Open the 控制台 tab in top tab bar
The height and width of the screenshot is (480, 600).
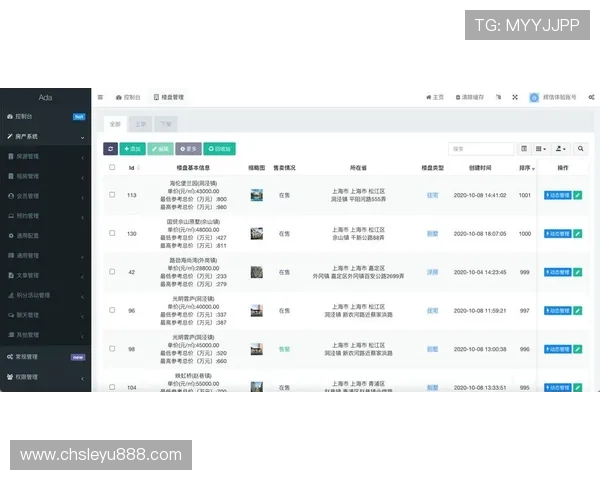click(128, 97)
